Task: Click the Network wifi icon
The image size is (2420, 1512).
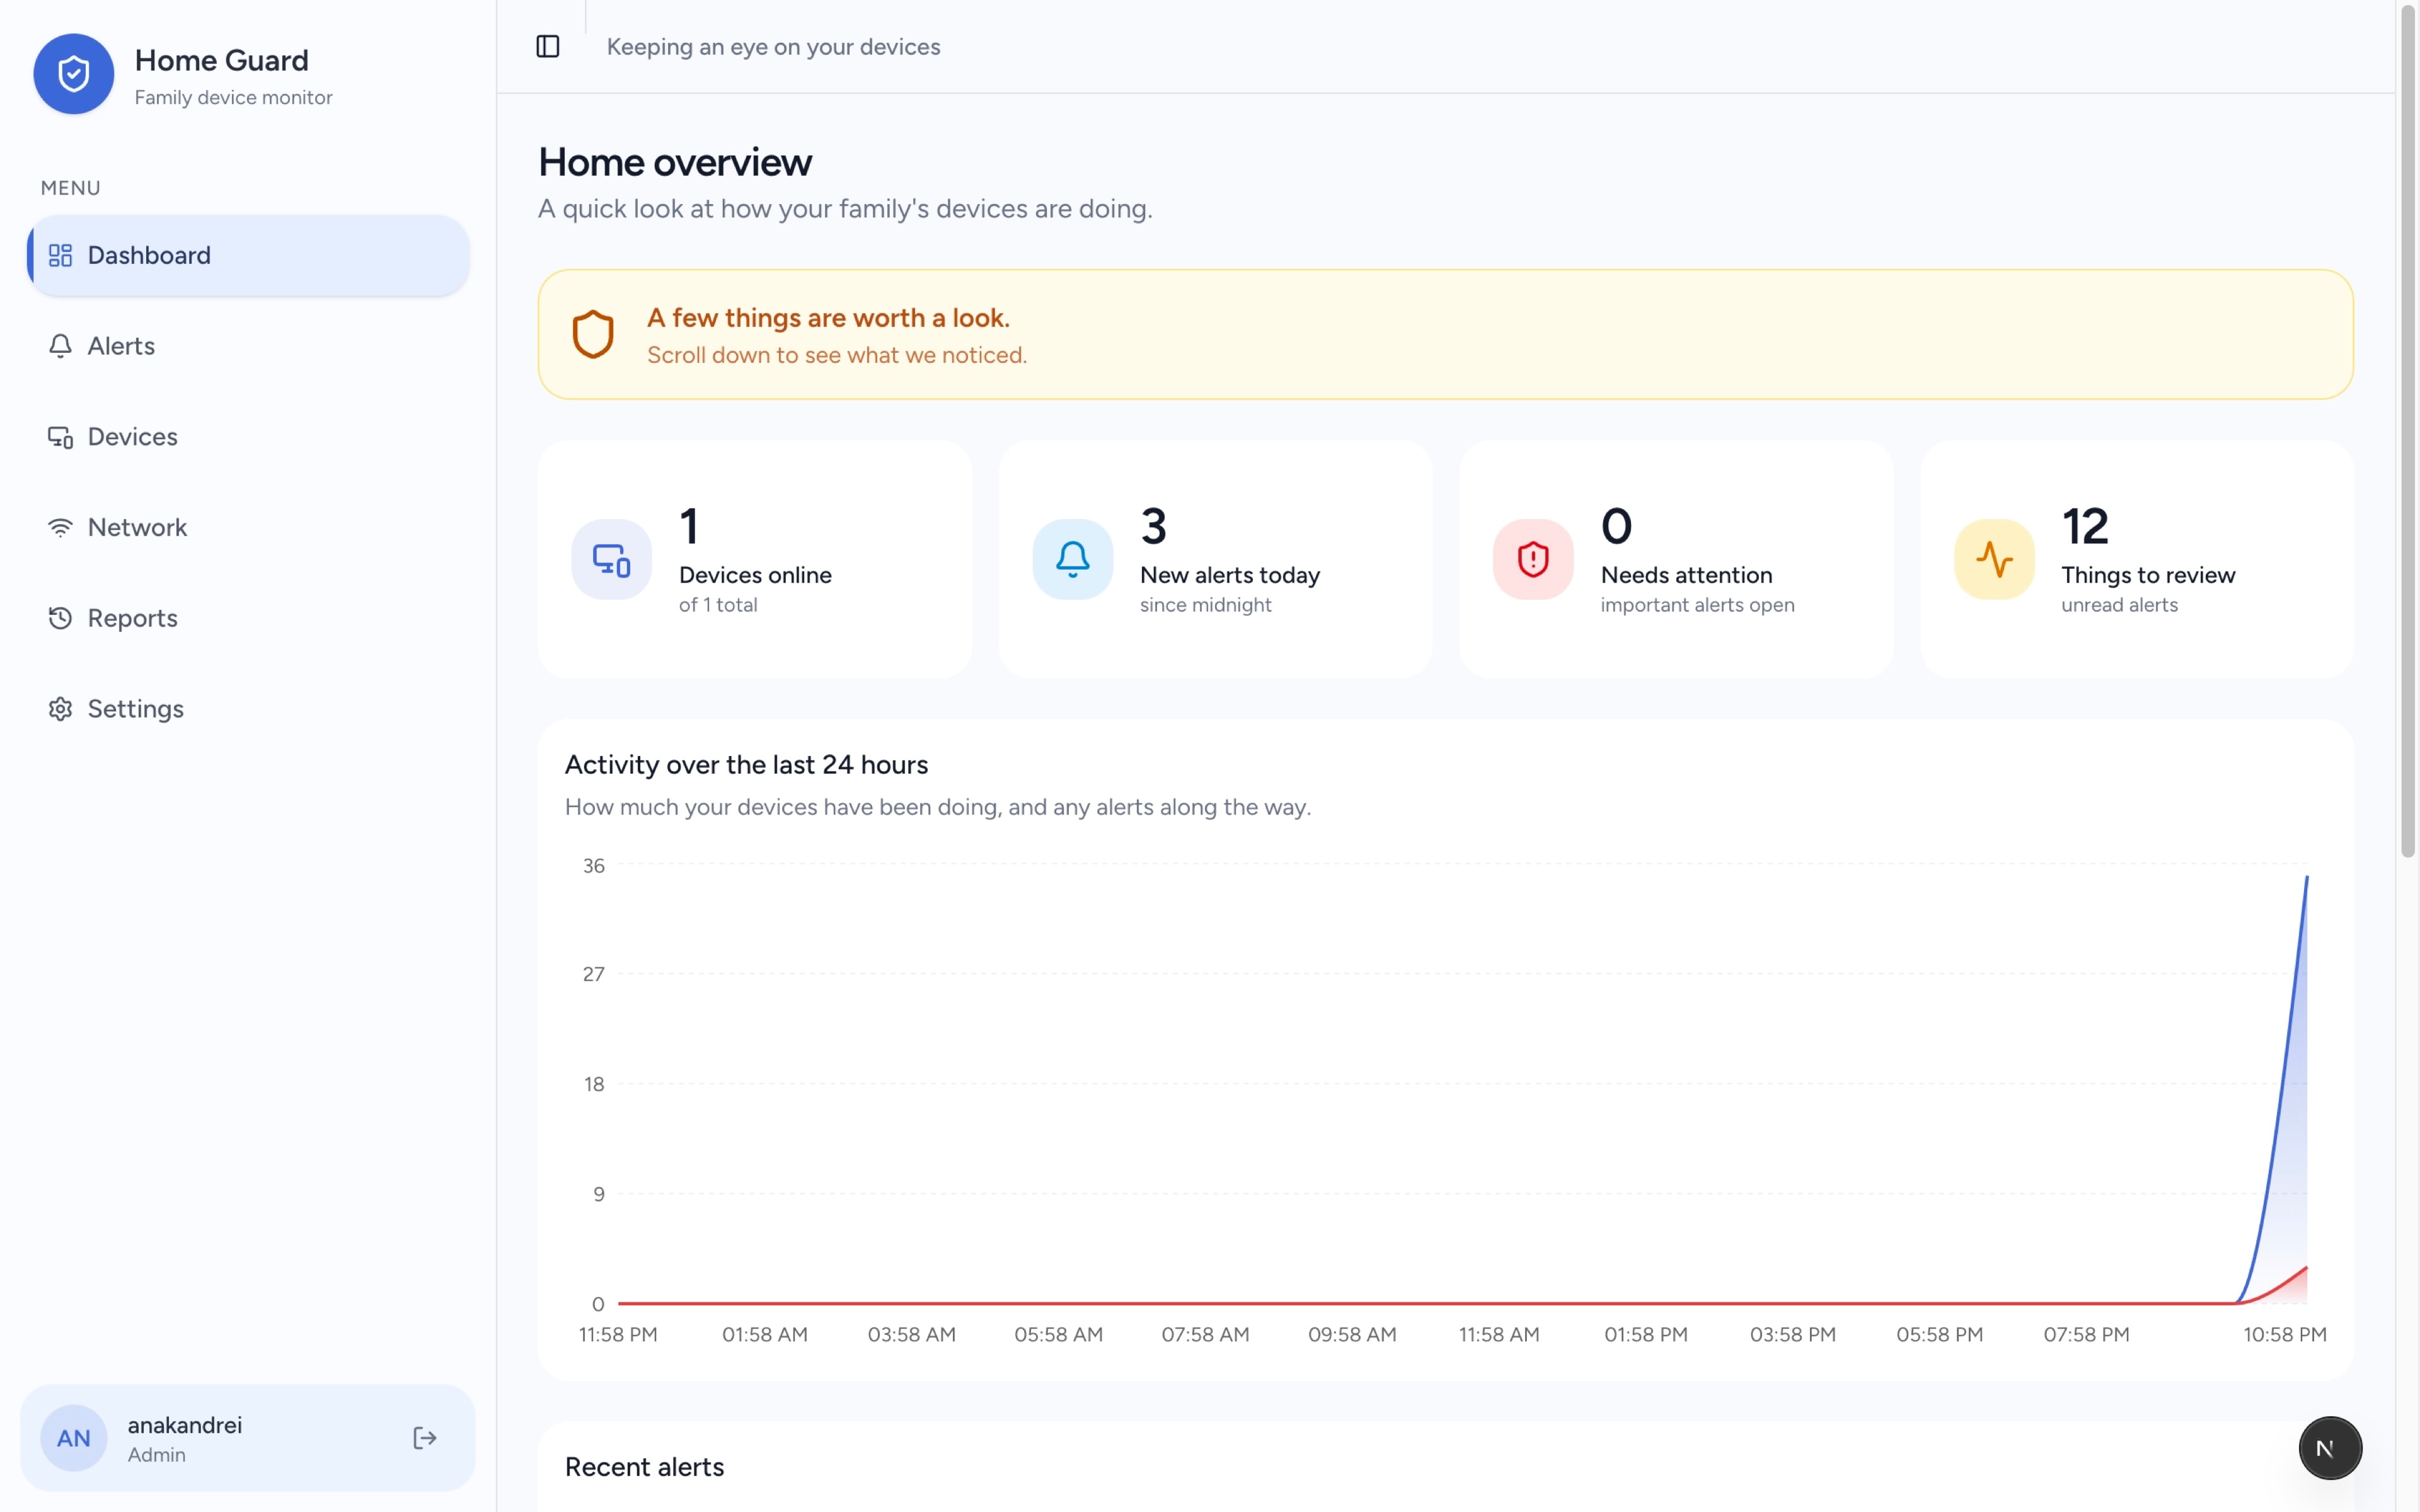Action: [x=60, y=527]
